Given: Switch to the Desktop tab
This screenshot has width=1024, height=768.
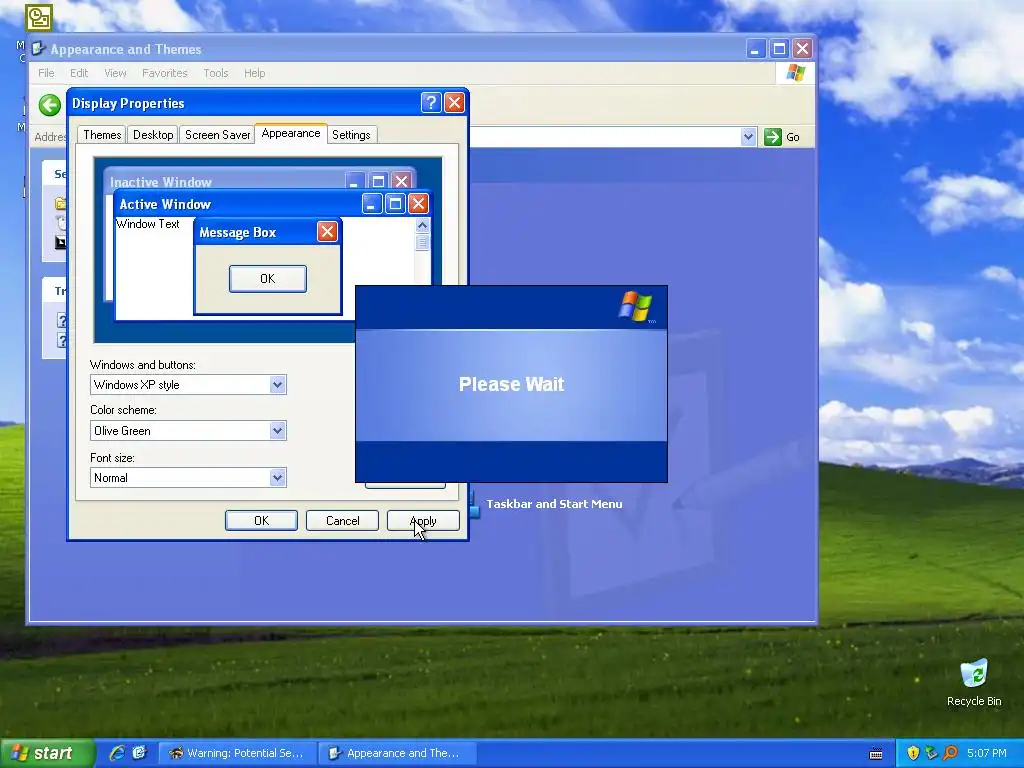Looking at the screenshot, I should pos(153,135).
